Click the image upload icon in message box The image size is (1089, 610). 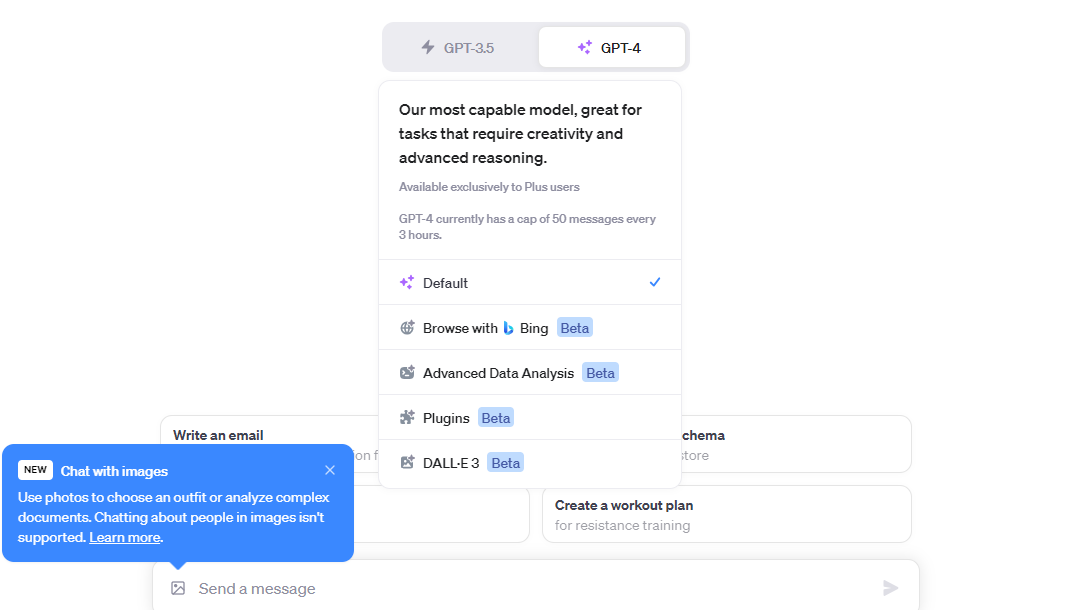tap(178, 588)
